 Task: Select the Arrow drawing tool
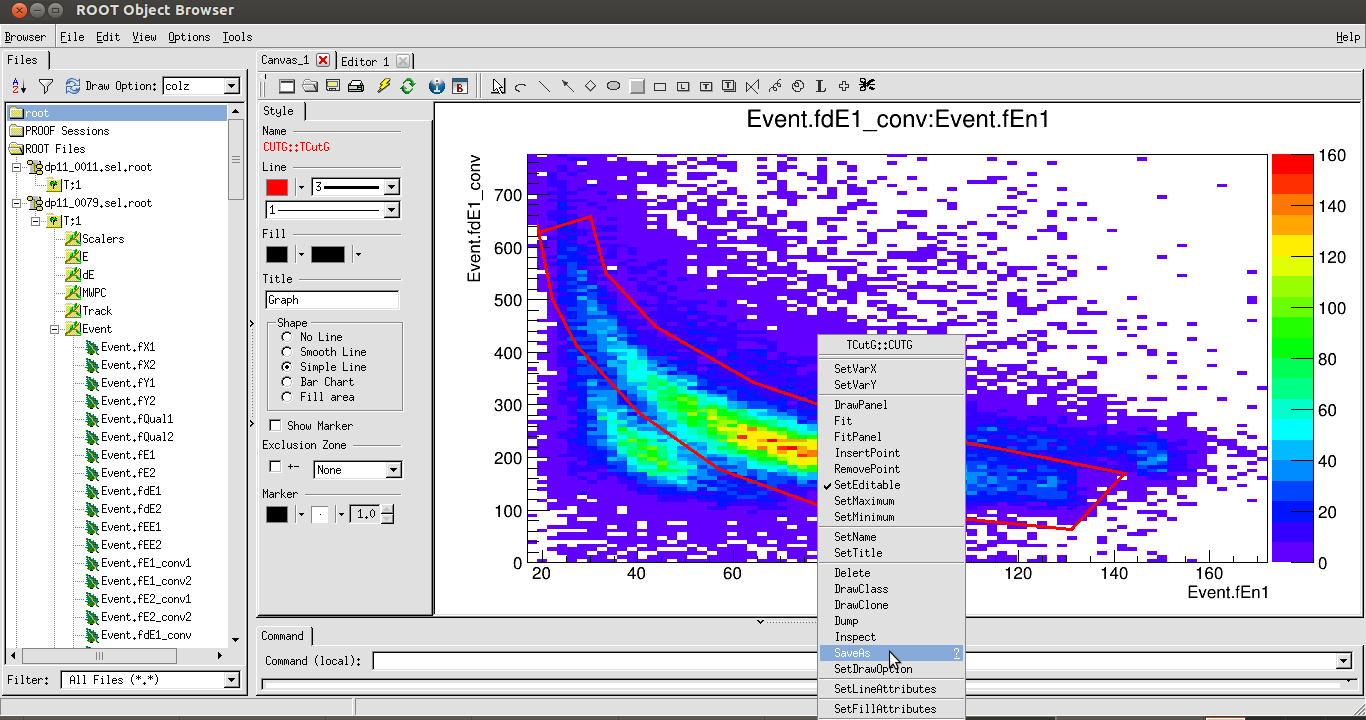[x=567, y=86]
